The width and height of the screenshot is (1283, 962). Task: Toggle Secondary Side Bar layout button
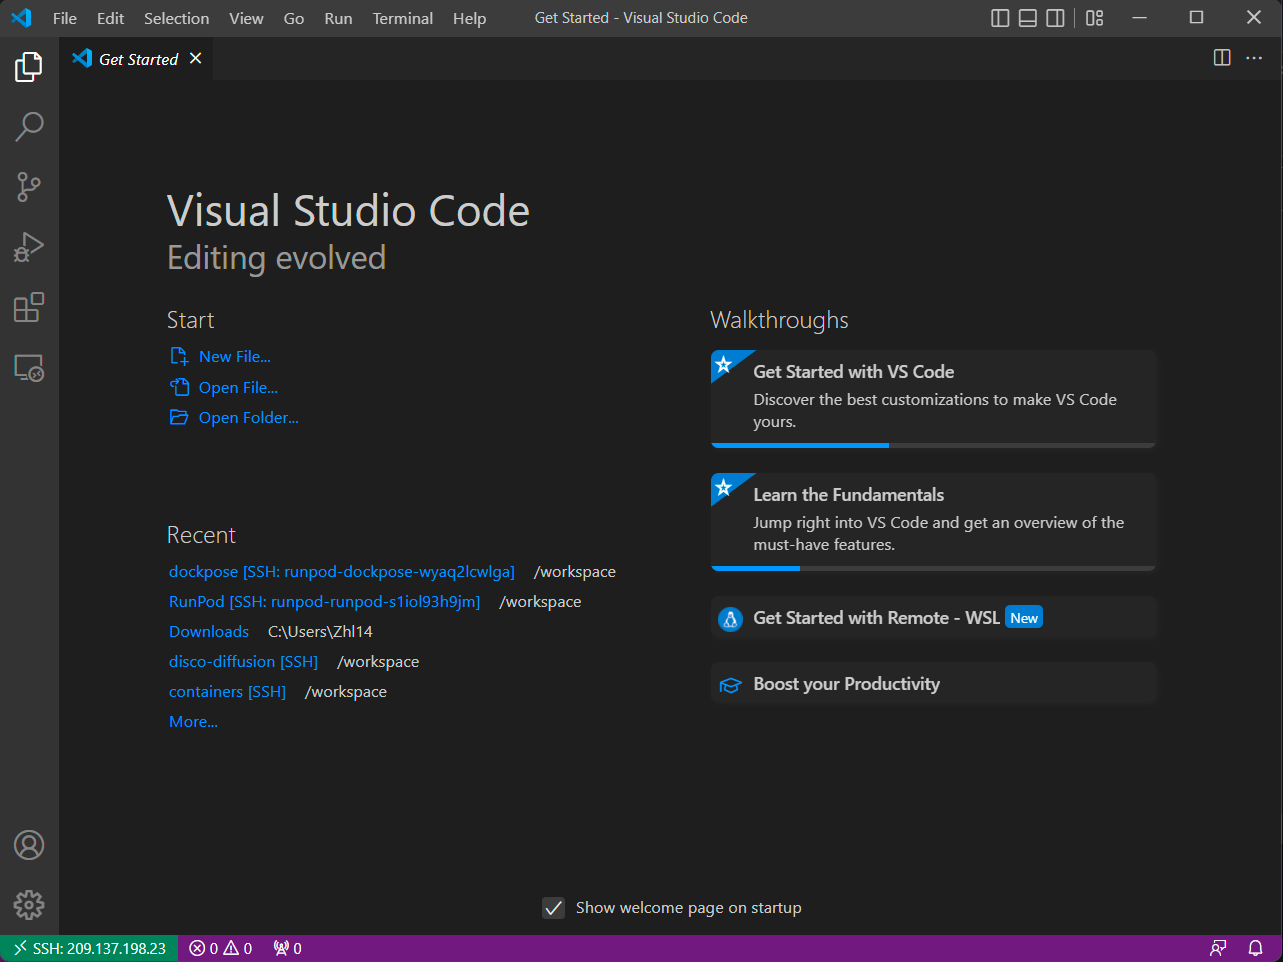click(x=1055, y=18)
